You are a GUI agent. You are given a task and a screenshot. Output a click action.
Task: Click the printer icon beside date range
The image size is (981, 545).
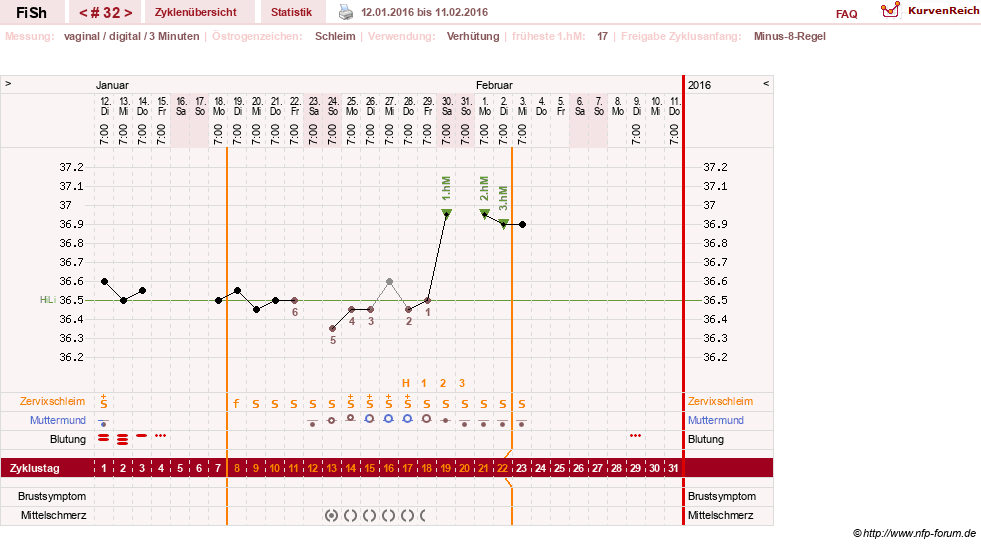[x=345, y=12]
